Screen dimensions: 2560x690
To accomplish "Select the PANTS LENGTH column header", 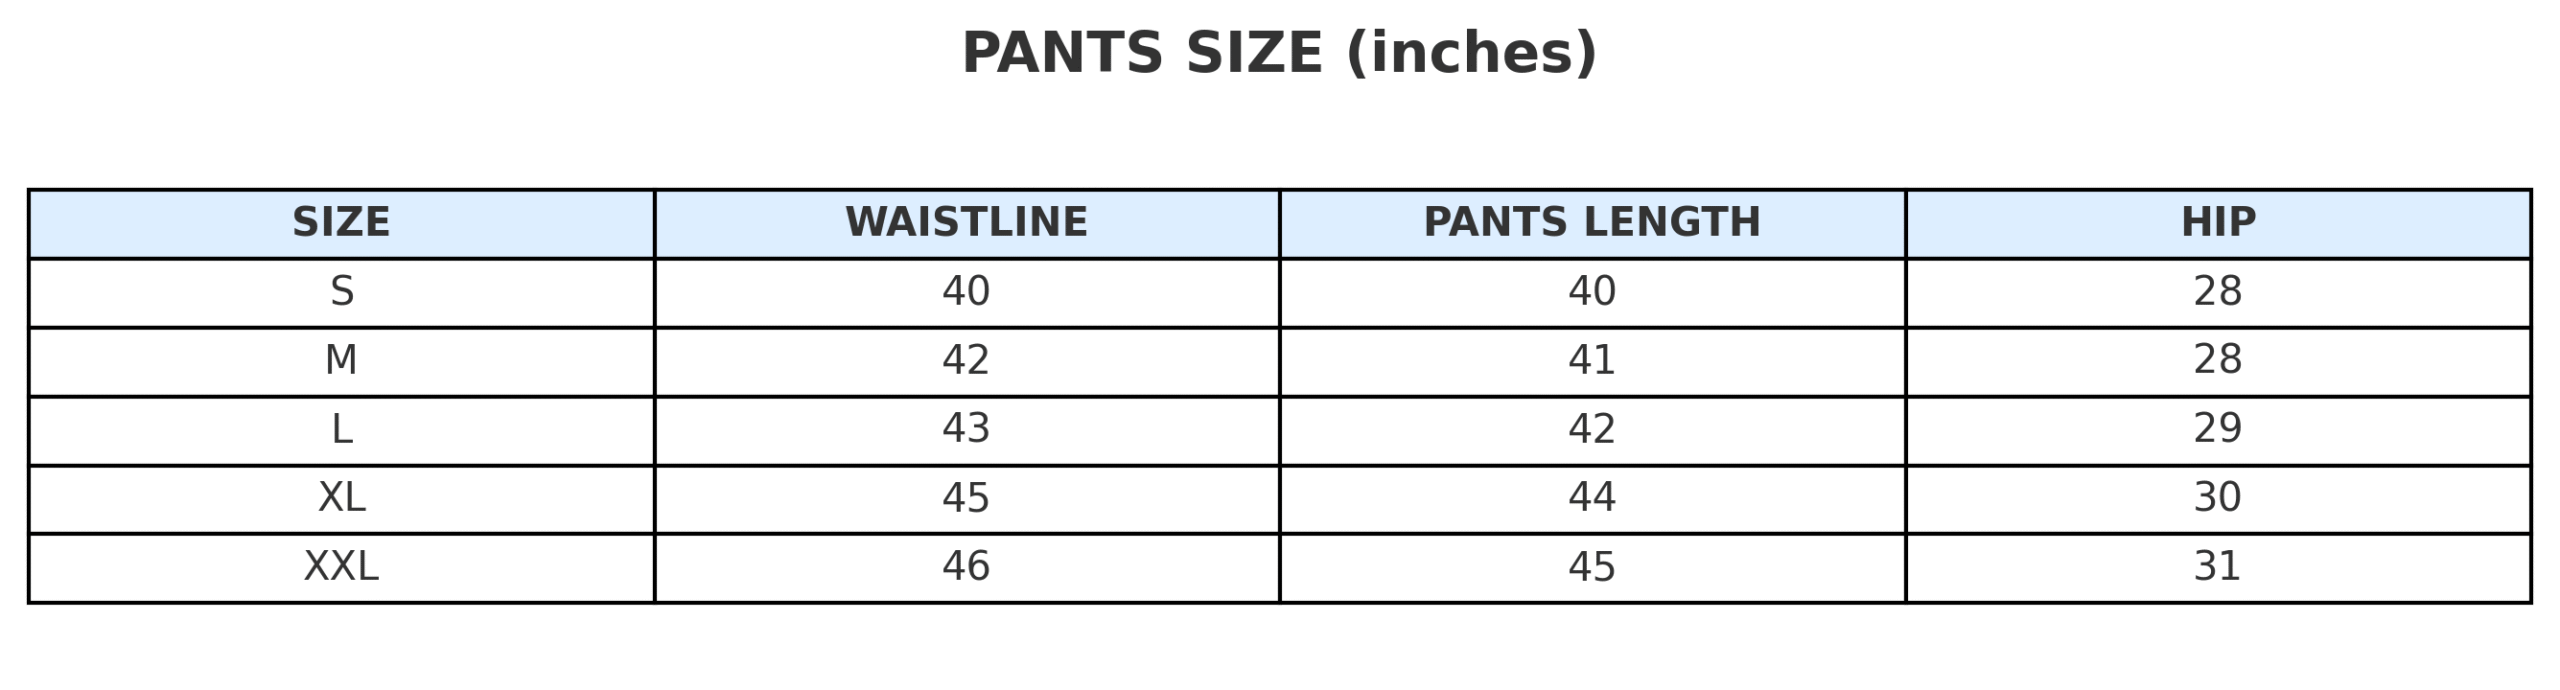I will point(1592,222).
